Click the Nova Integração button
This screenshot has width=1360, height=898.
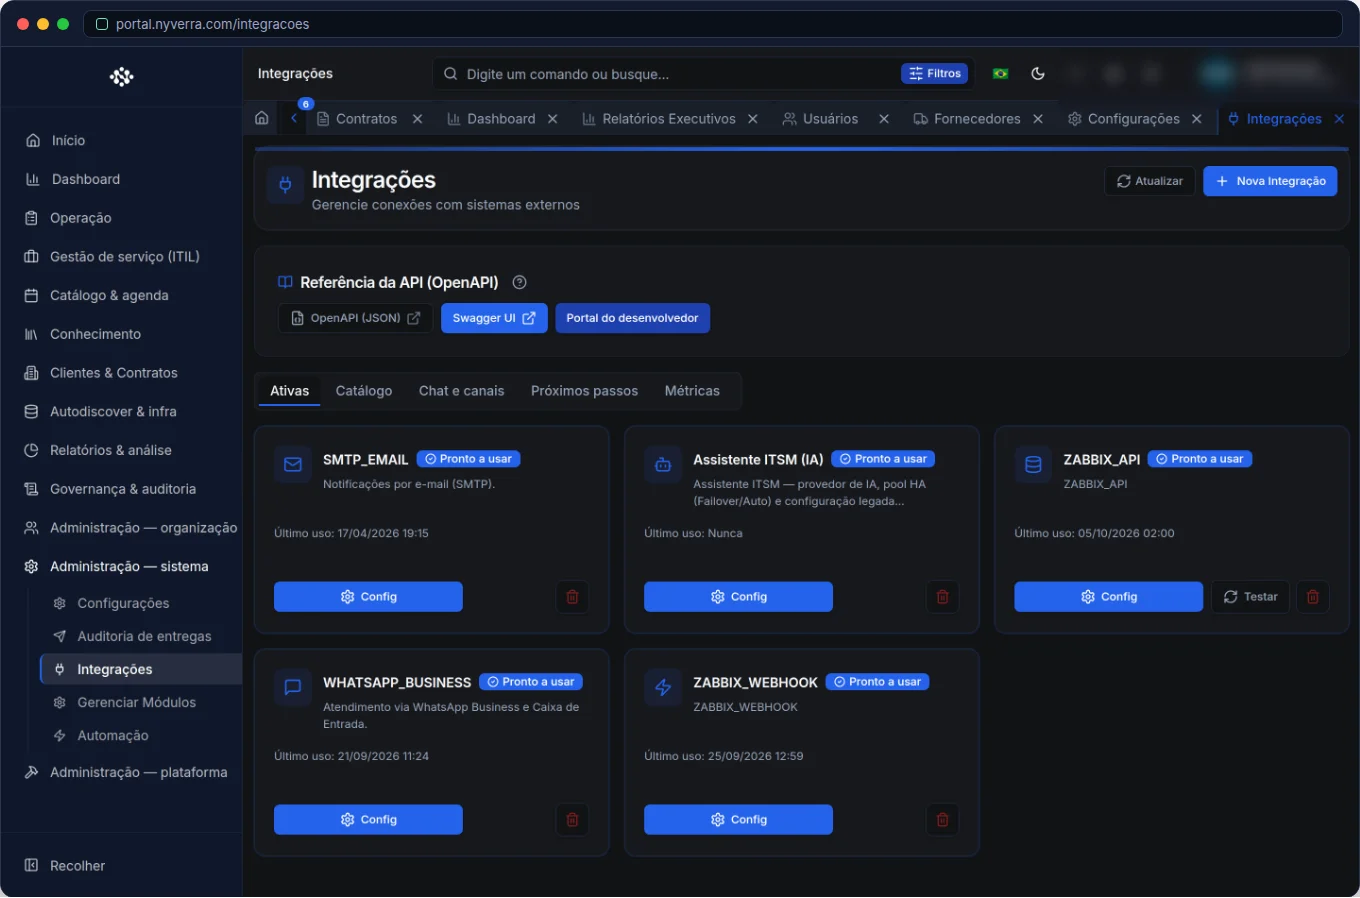1270,181
